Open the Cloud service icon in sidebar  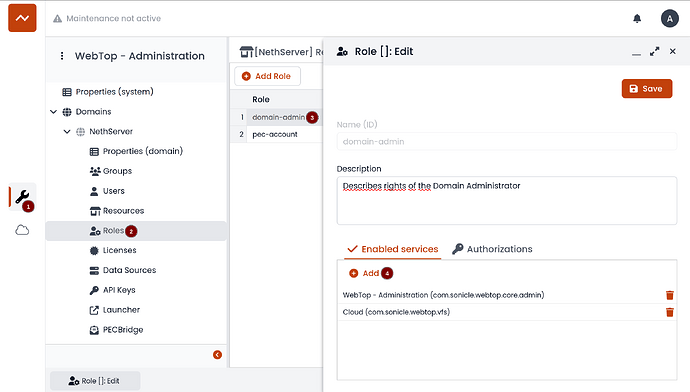[22, 230]
